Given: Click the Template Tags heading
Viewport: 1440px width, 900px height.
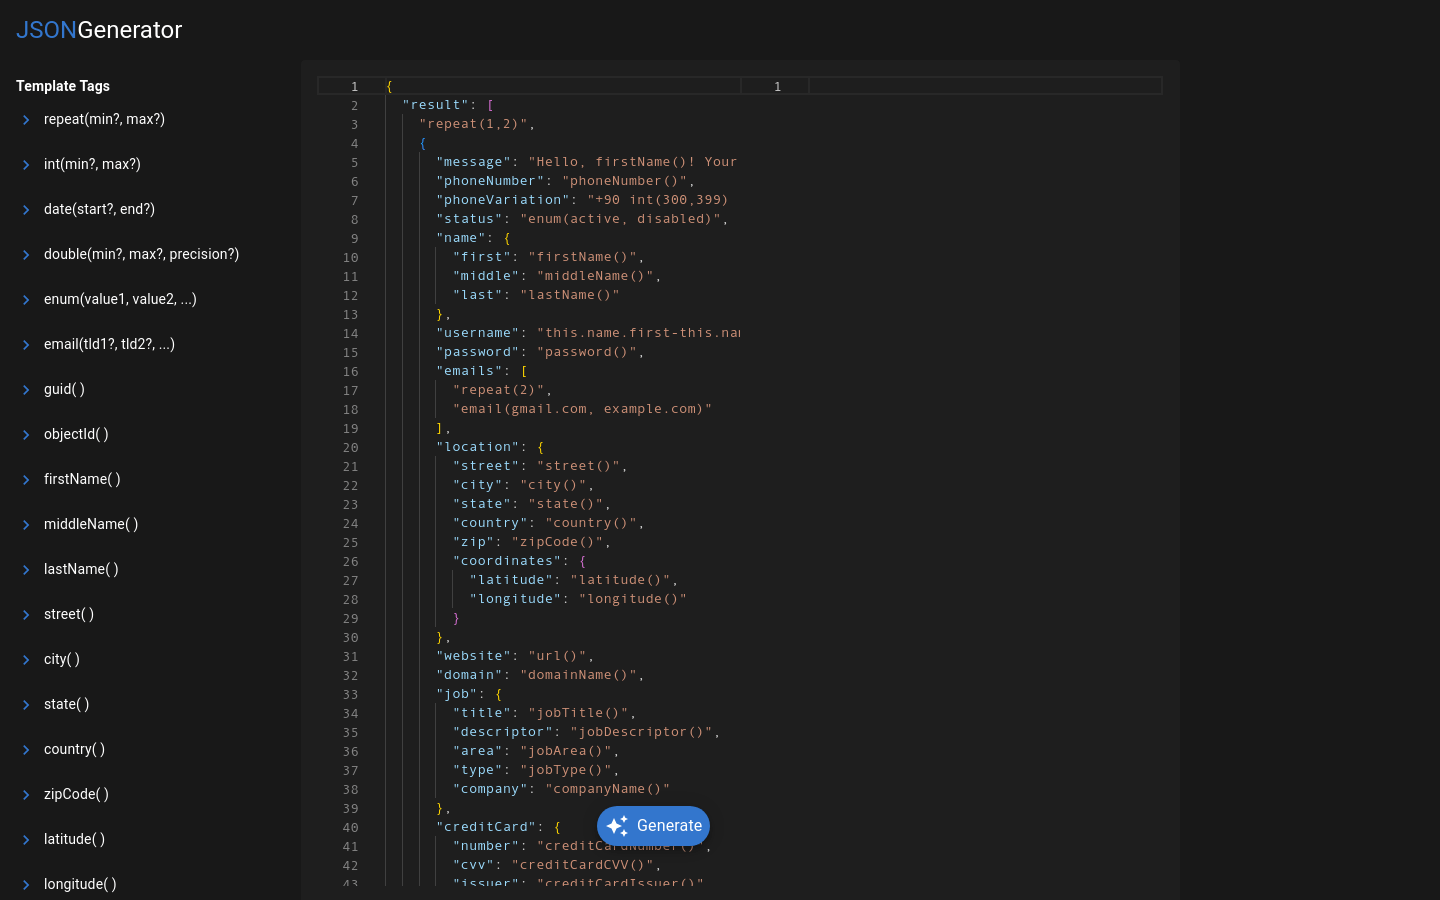Looking at the screenshot, I should [x=63, y=86].
